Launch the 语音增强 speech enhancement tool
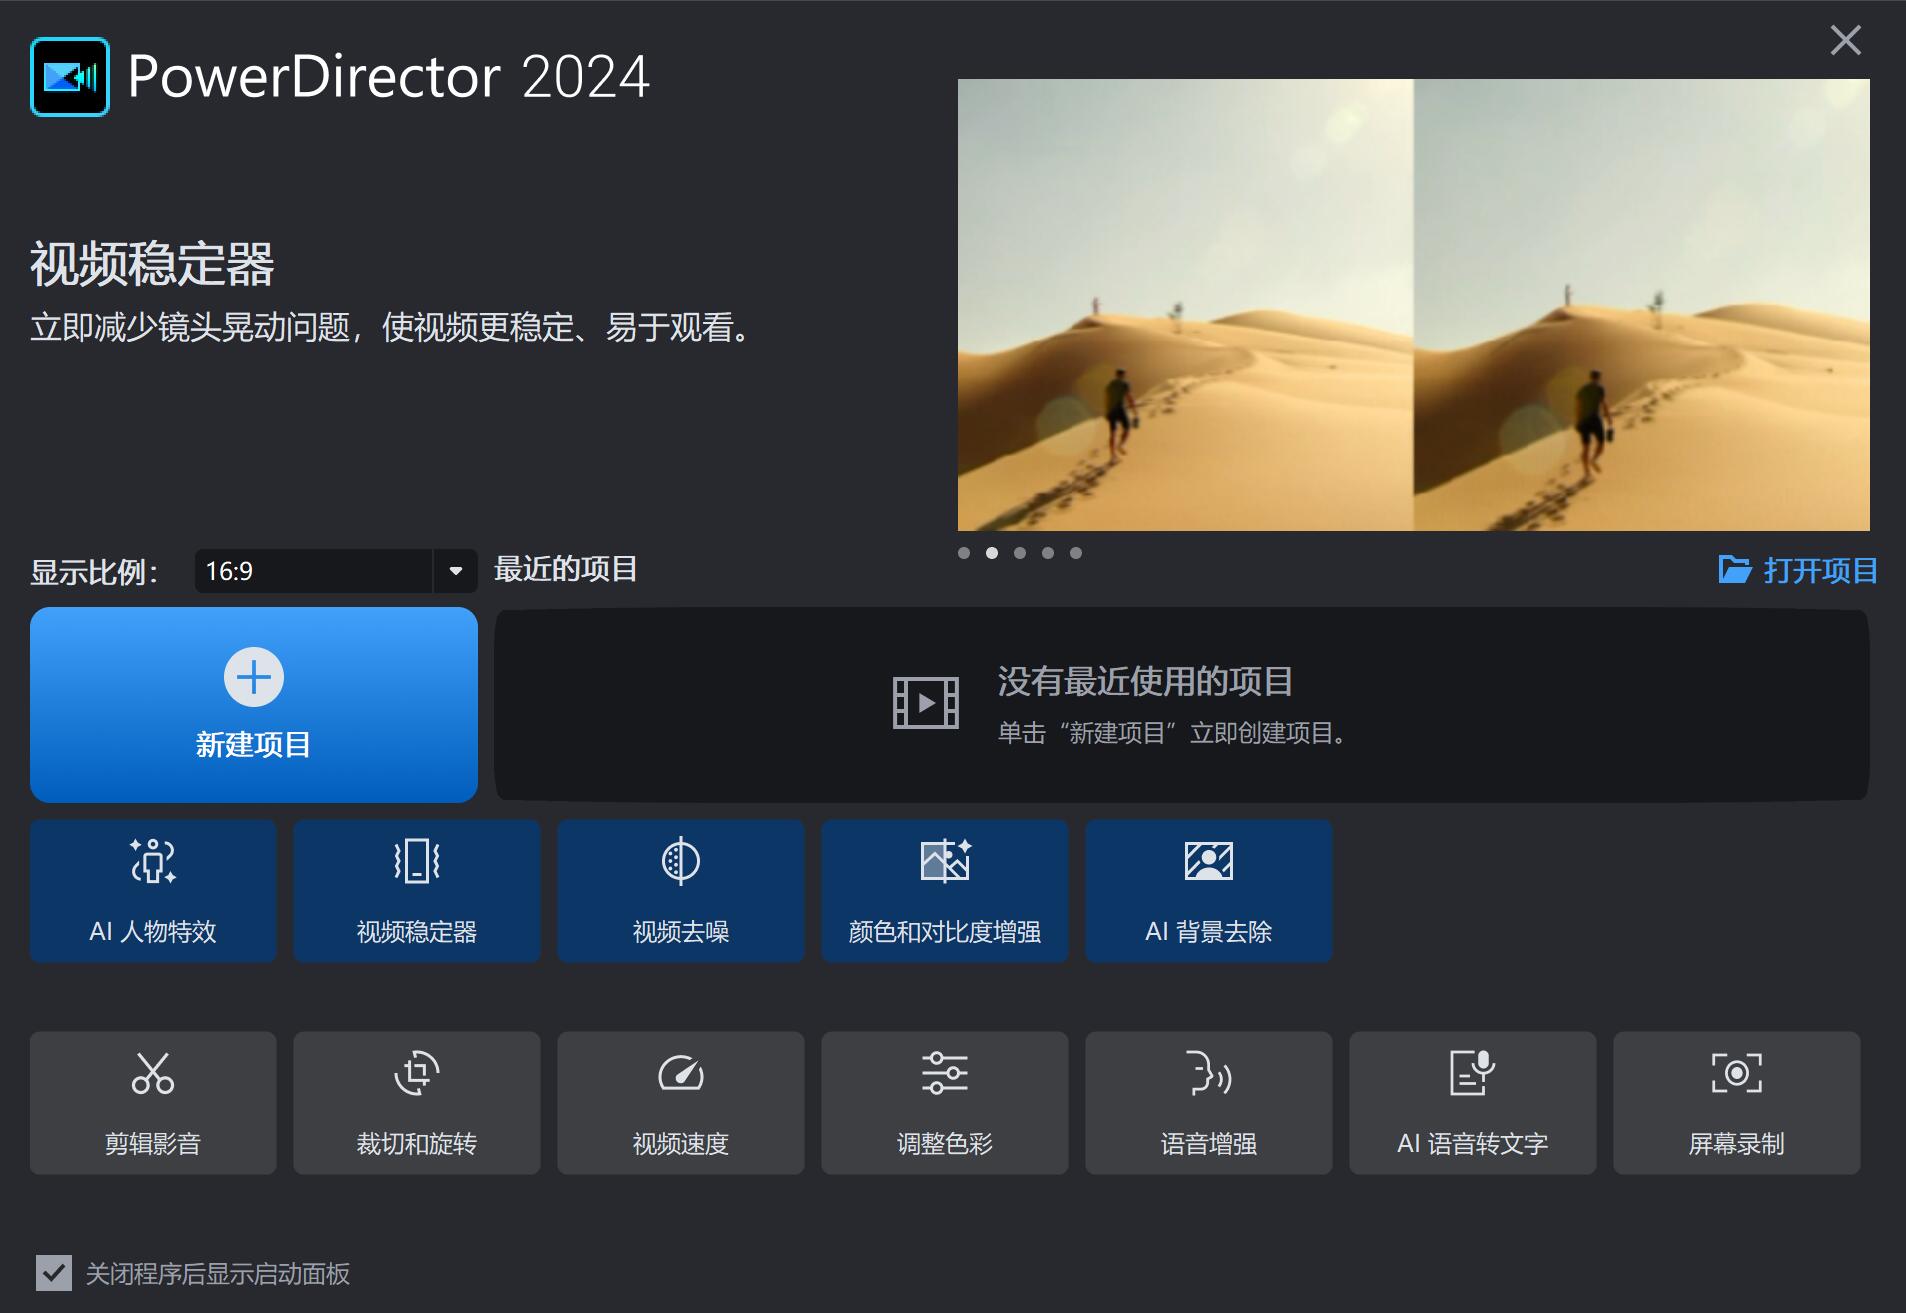Image resolution: width=1906 pixels, height=1313 pixels. point(1209,1103)
